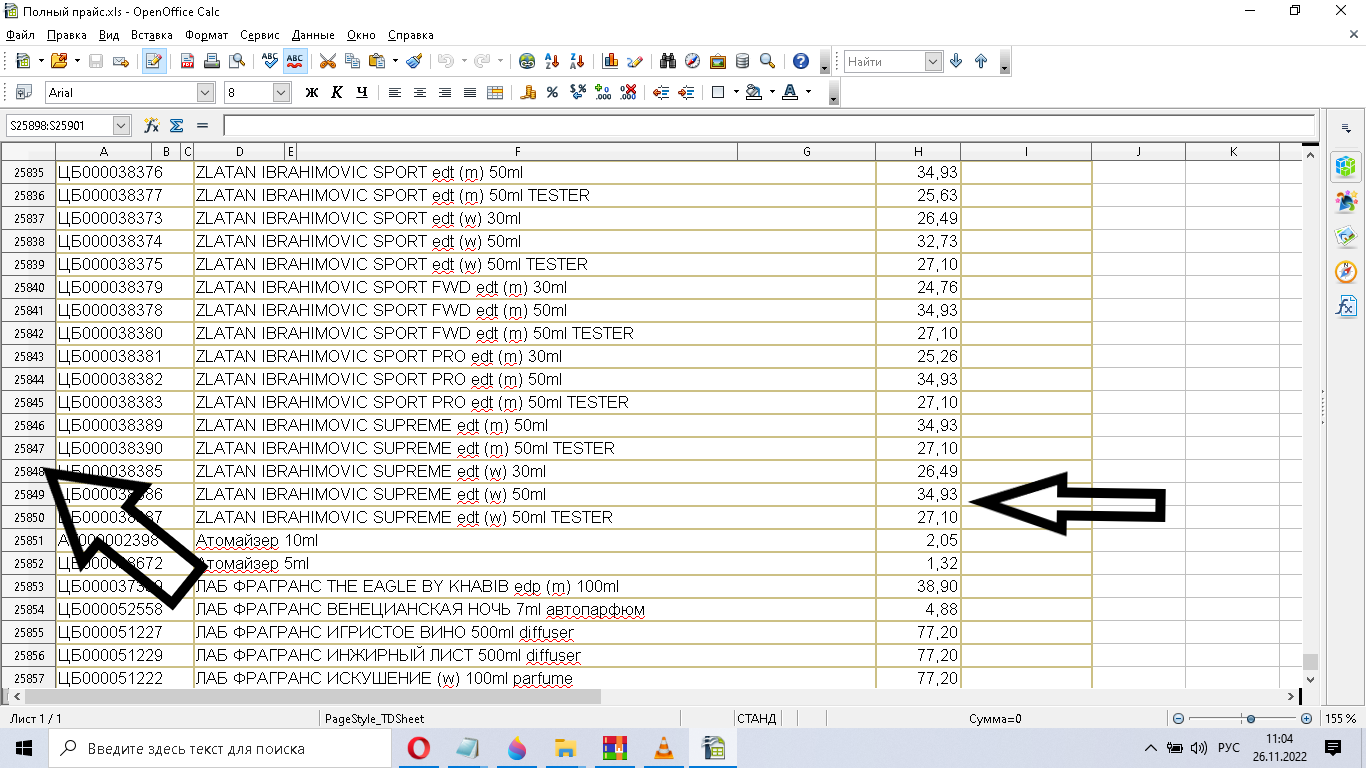The height and width of the screenshot is (768, 1366).
Task: Run the spelling check
Action: 270,61
